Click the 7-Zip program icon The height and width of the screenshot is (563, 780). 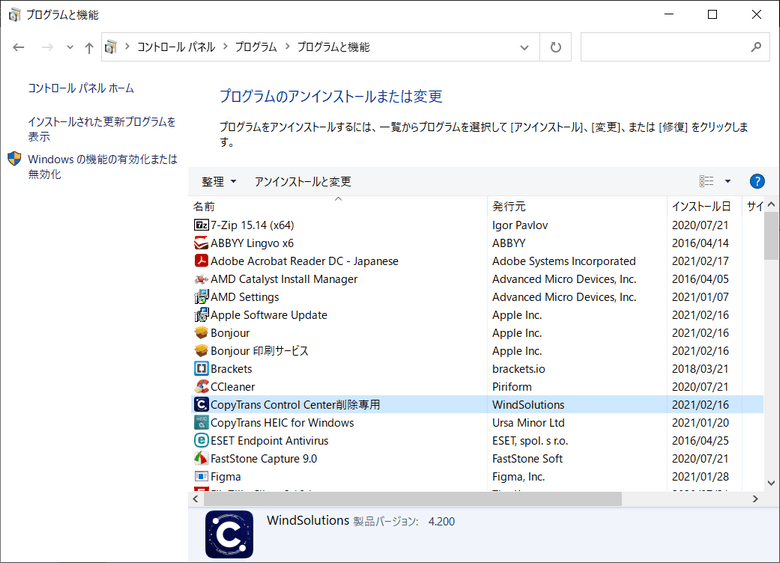pos(201,225)
